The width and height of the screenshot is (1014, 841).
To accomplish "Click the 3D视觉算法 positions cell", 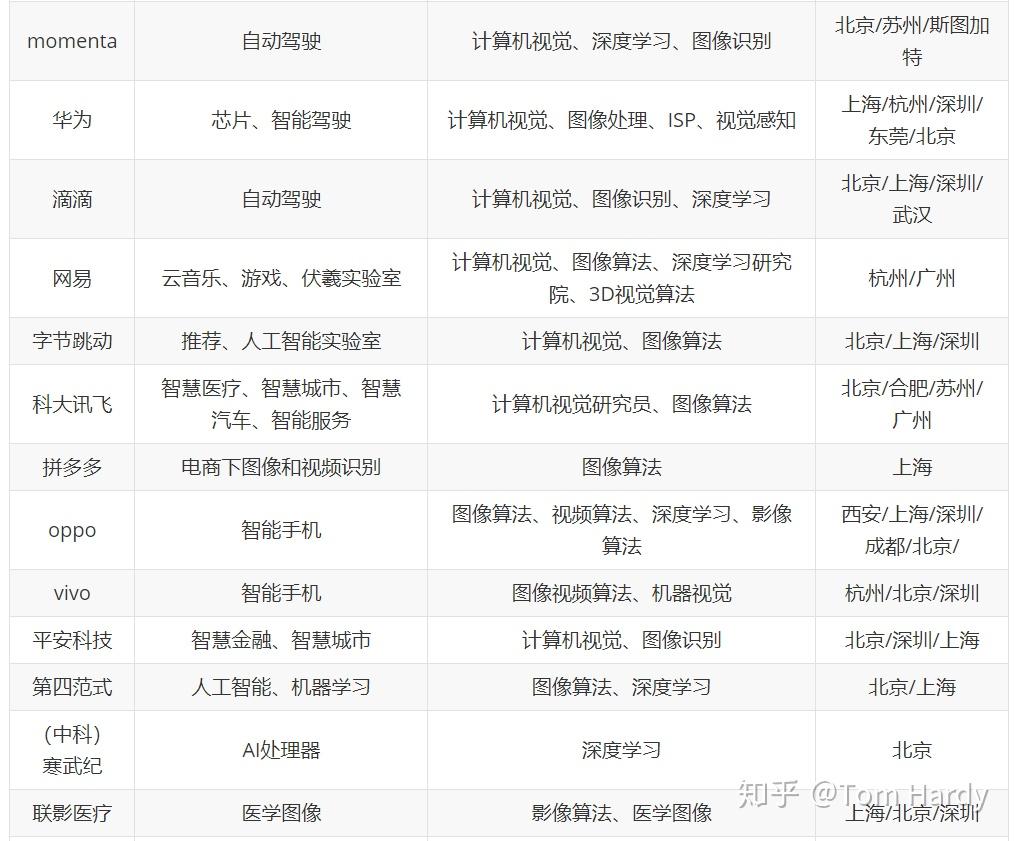I will [x=621, y=278].
